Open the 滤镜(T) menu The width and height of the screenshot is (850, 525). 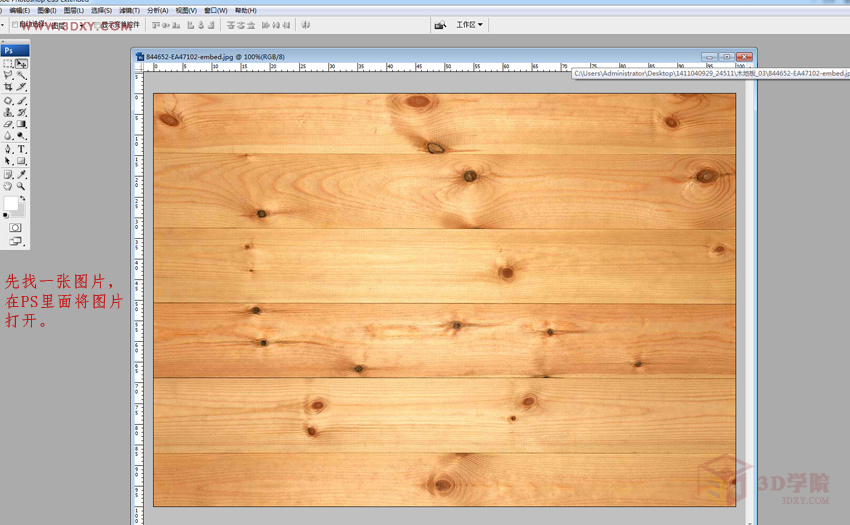[x=129, y=10]
